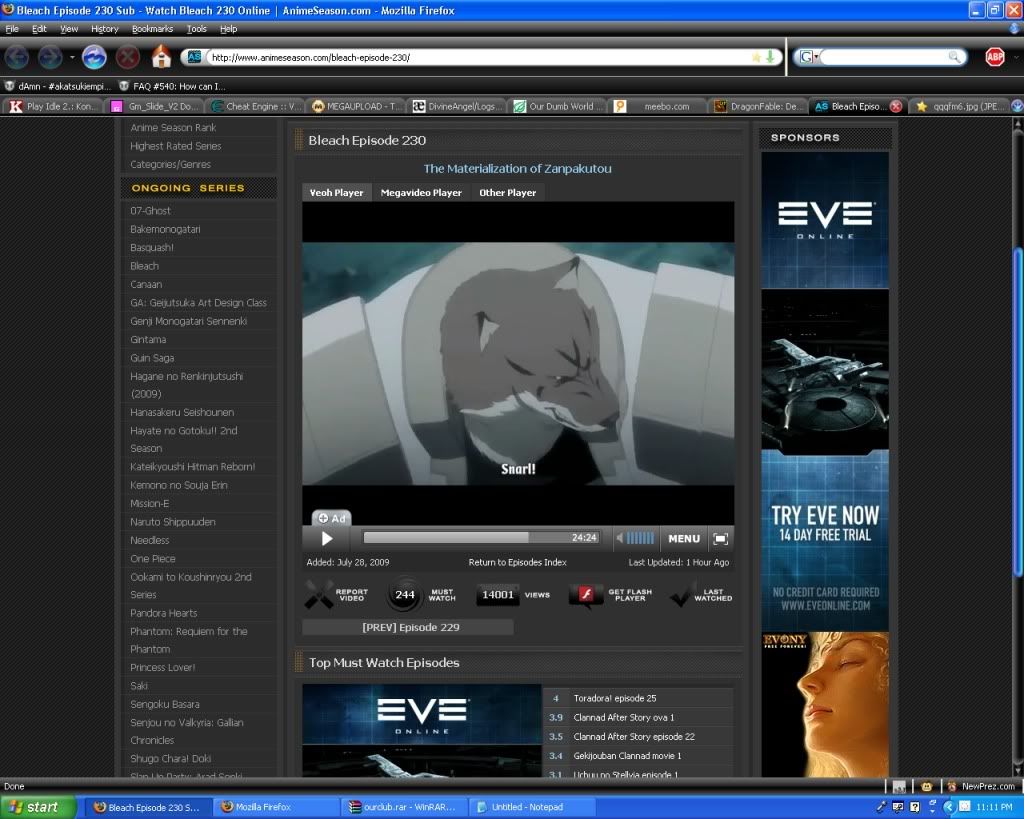
Task: Click the reload page button
Action: [x=94, y=57]
